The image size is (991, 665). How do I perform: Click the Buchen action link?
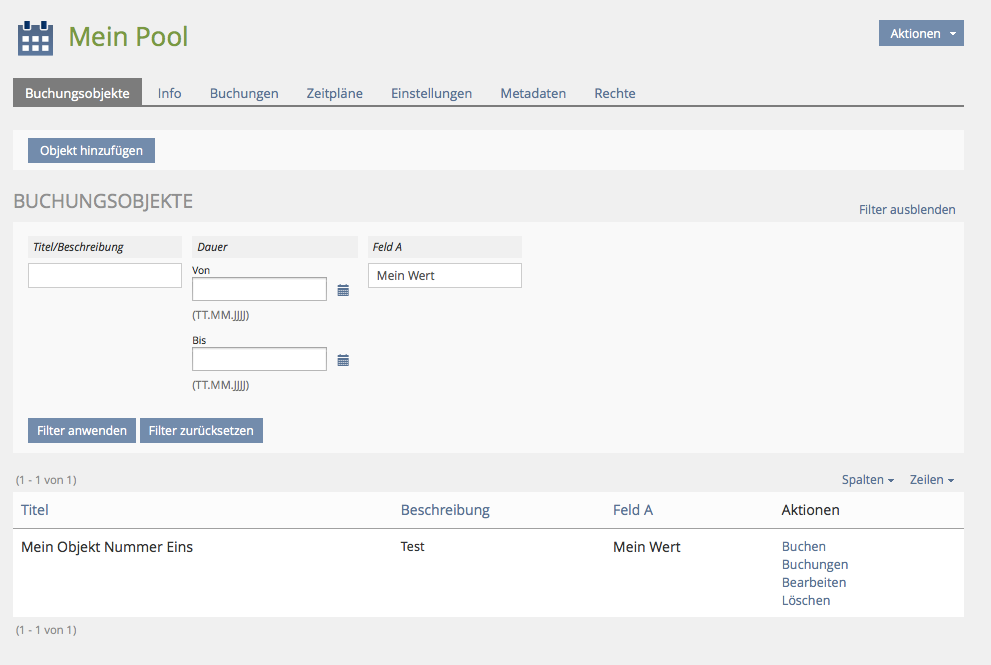[x=803, y=547]
